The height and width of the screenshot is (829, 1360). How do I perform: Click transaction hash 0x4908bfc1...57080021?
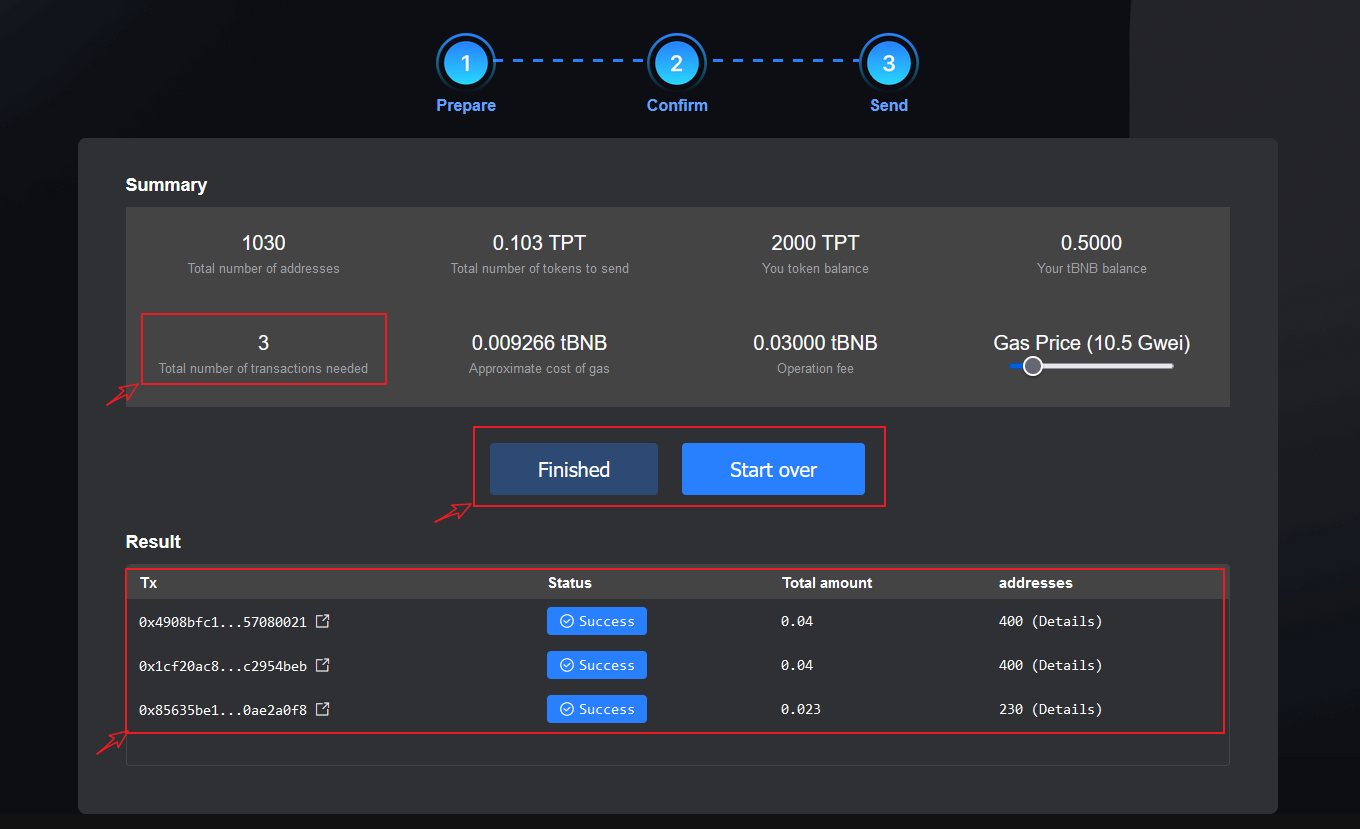click(222, 621)
